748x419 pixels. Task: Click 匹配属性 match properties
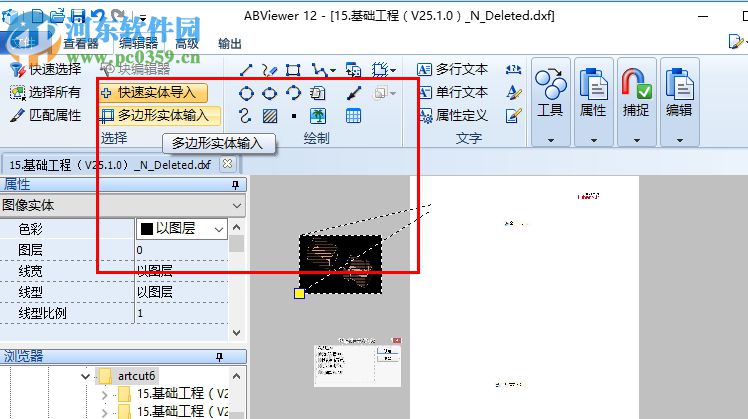click(x=45, y=115)
